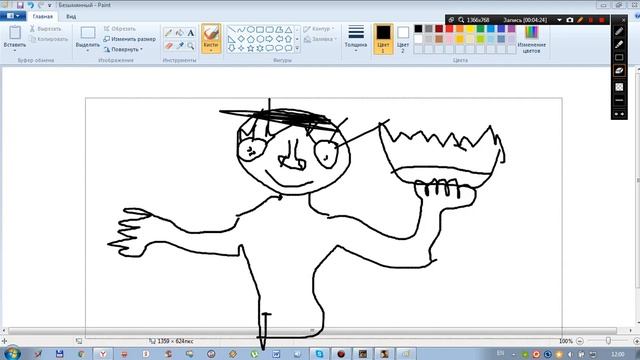Adjust the zoom slider in status bar
The width and height of the screenshot is (640, 360).
608,341
